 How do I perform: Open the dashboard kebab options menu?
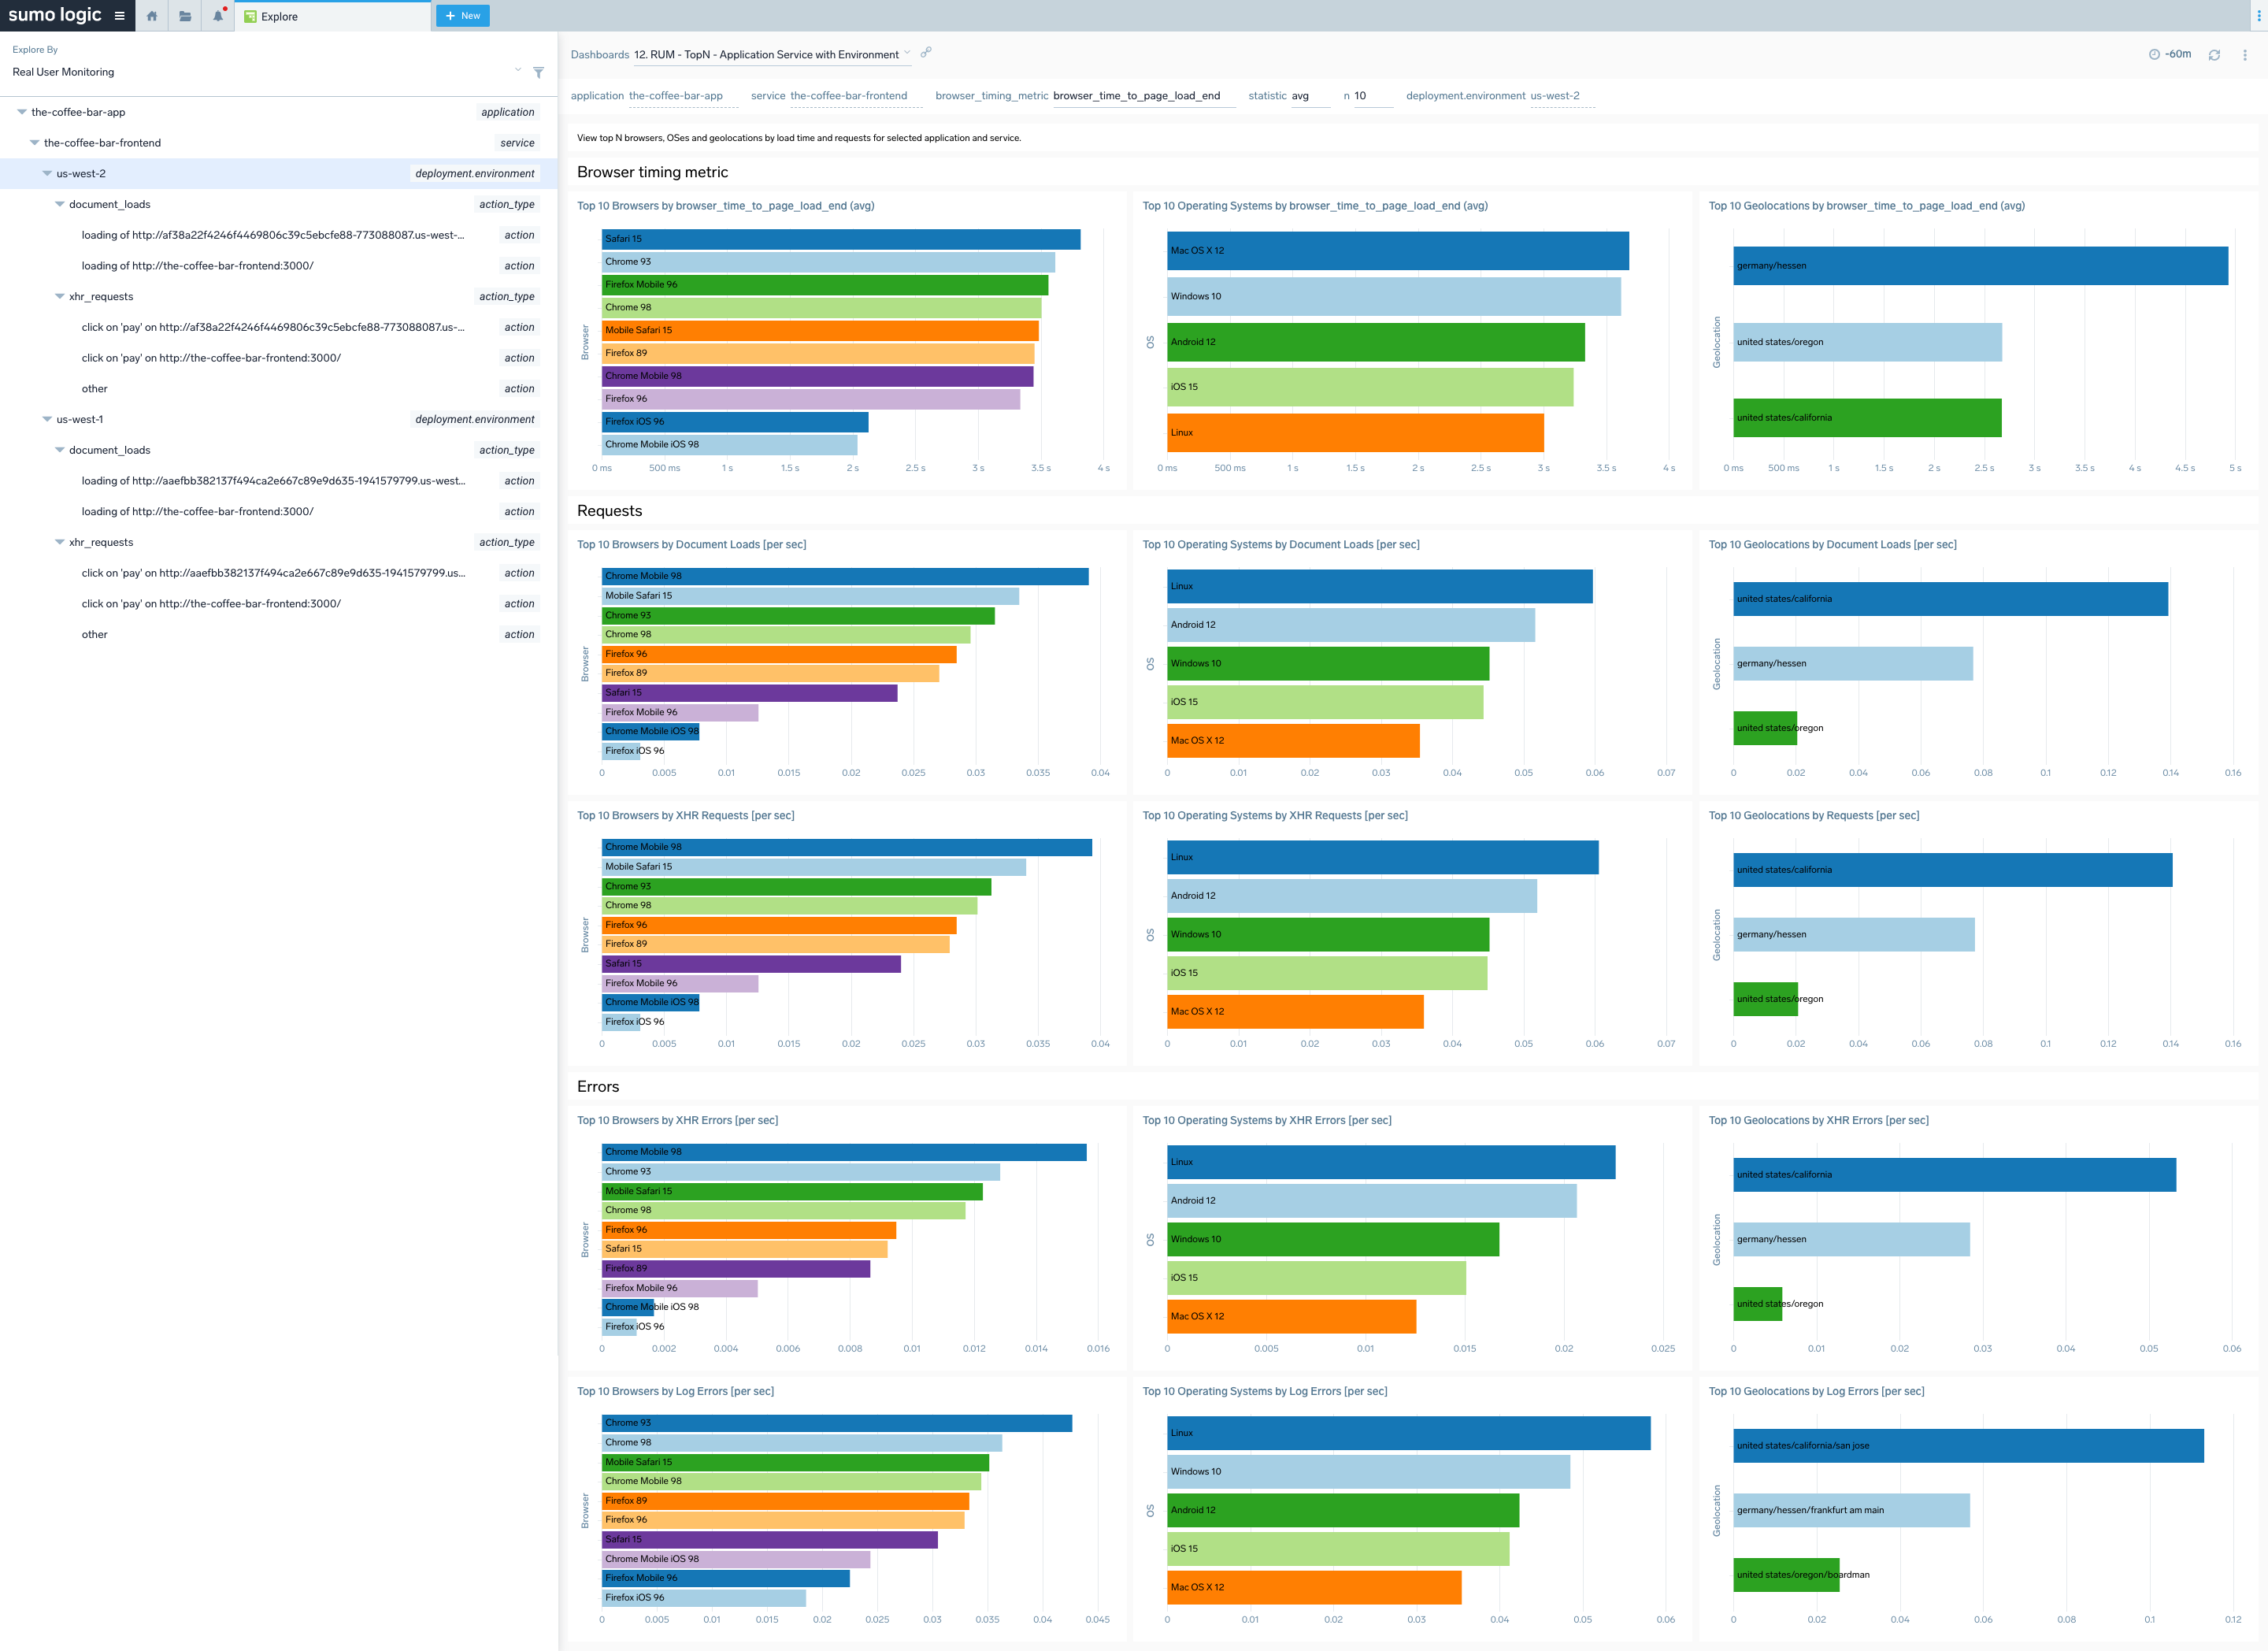(x=2244, y=55)
